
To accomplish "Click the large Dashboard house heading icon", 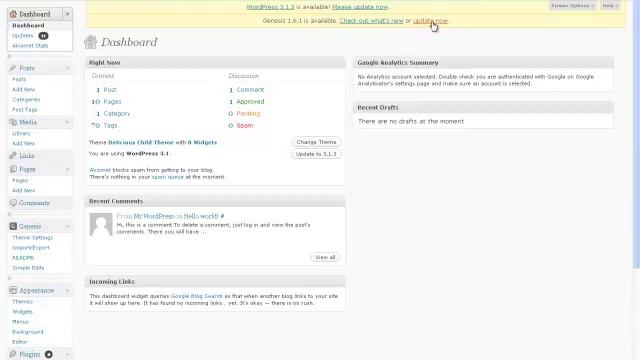I will 91,42.
